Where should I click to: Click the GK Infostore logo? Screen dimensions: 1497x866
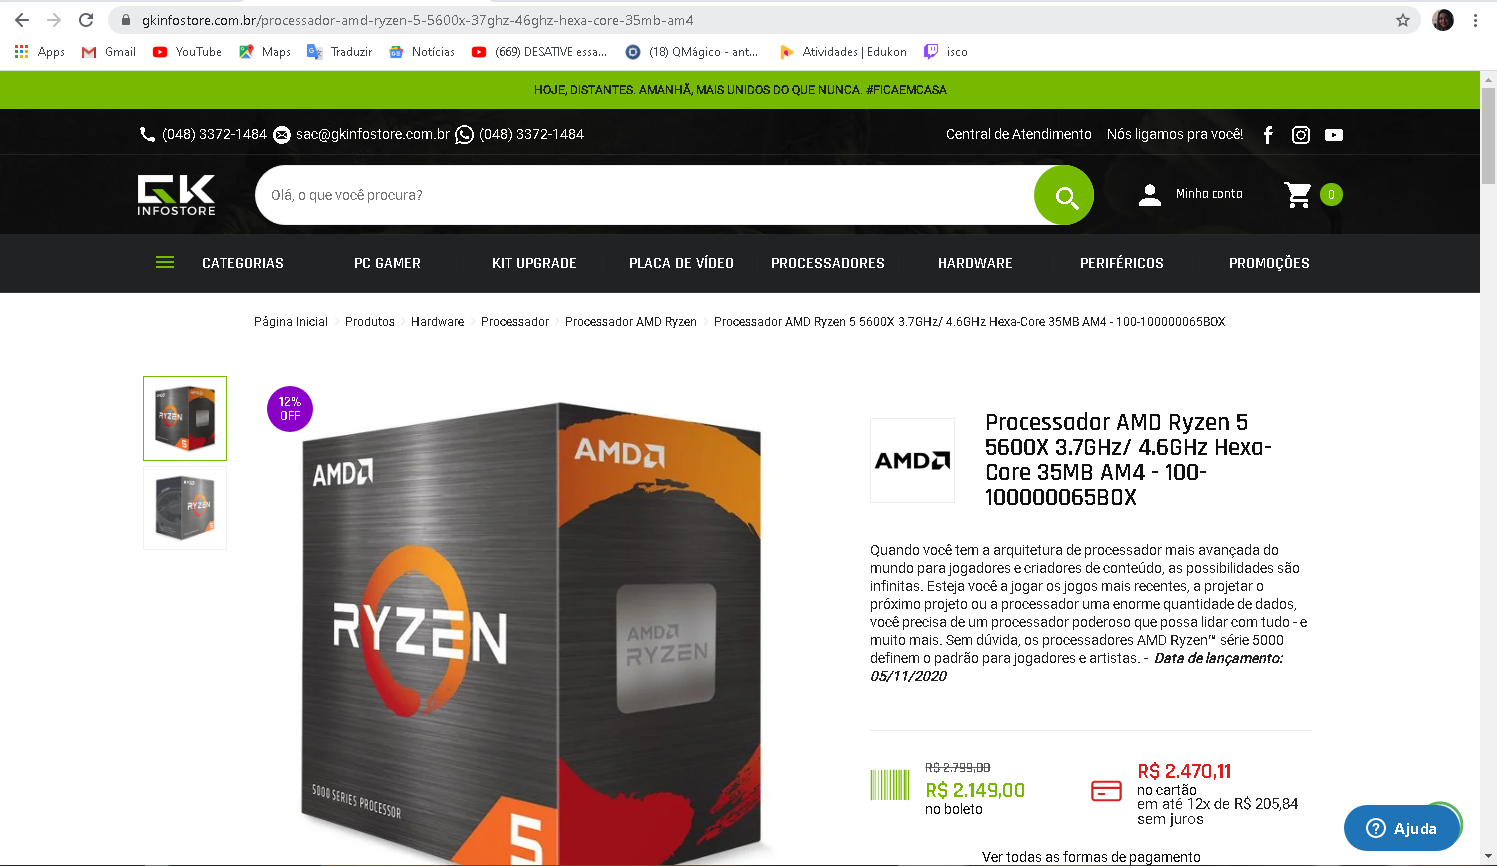(x=177, y=195)
